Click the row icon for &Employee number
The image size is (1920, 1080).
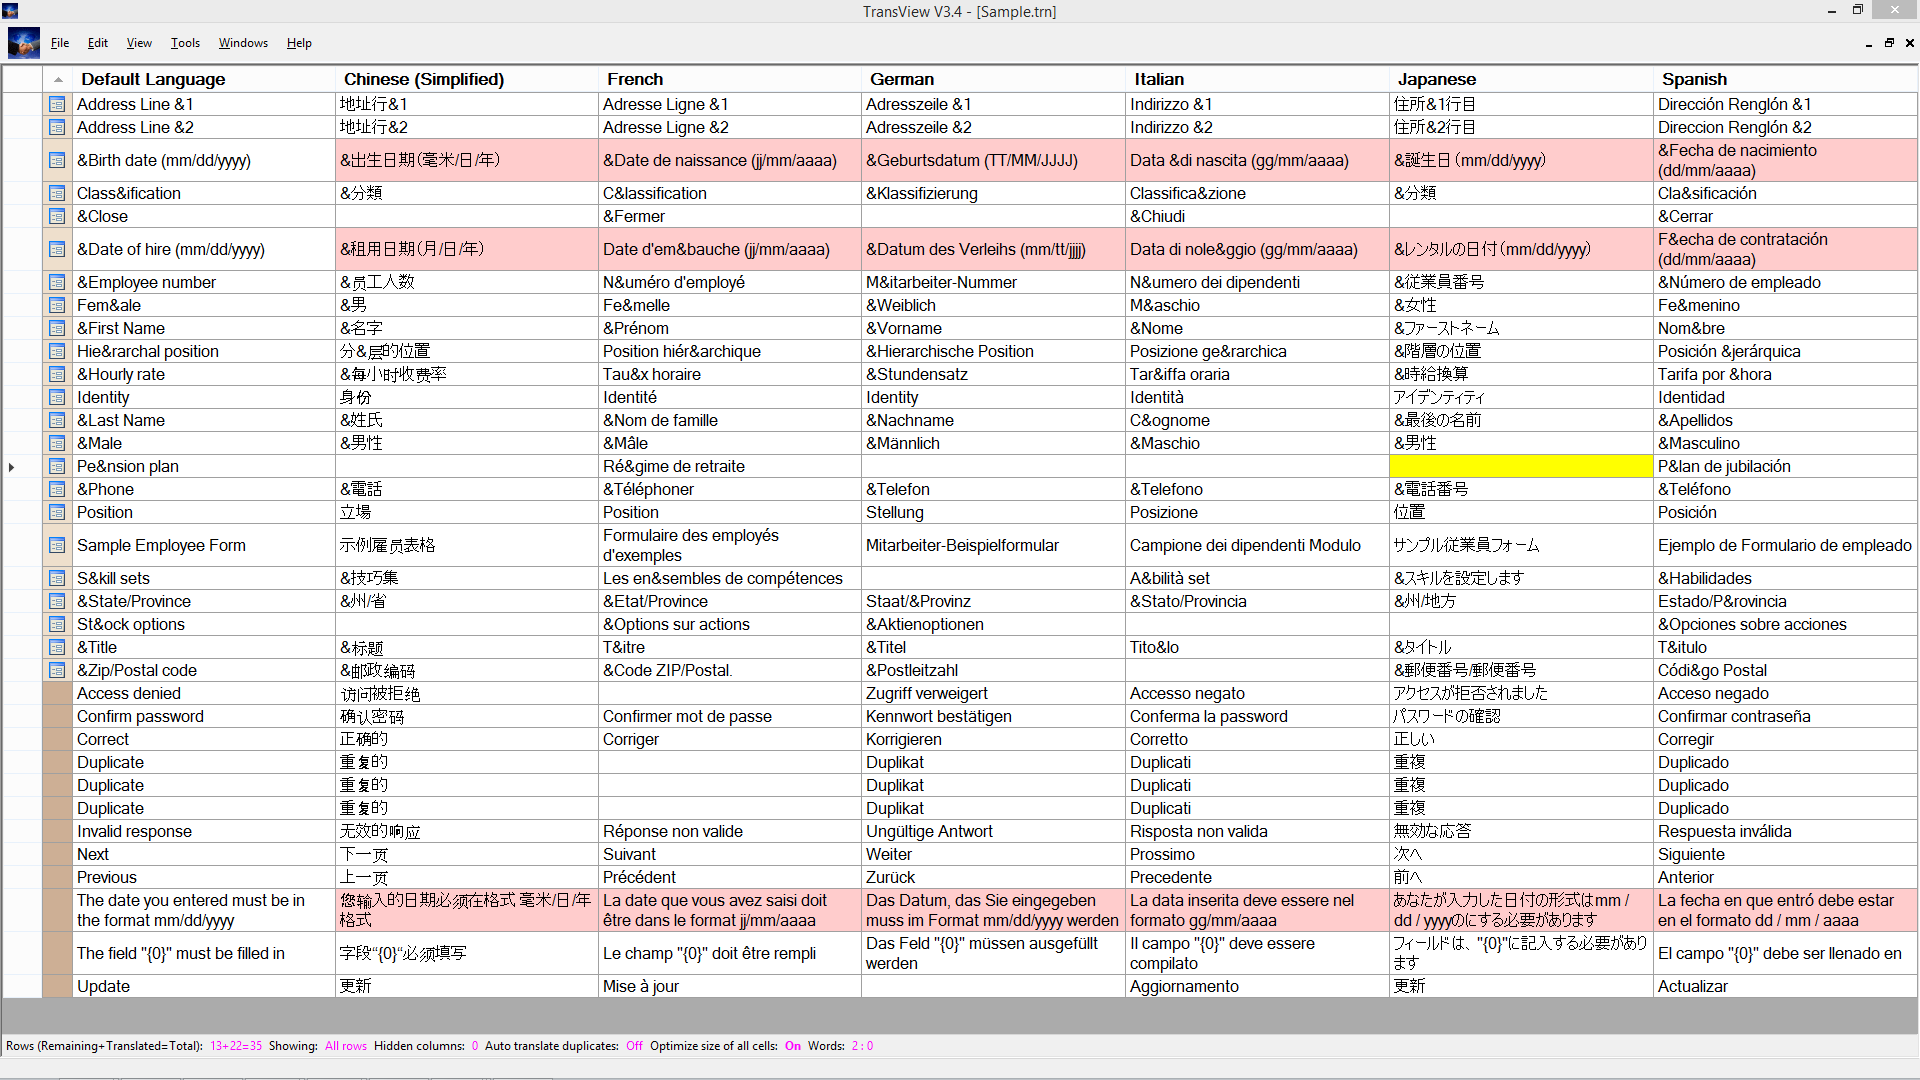(57, 282)
